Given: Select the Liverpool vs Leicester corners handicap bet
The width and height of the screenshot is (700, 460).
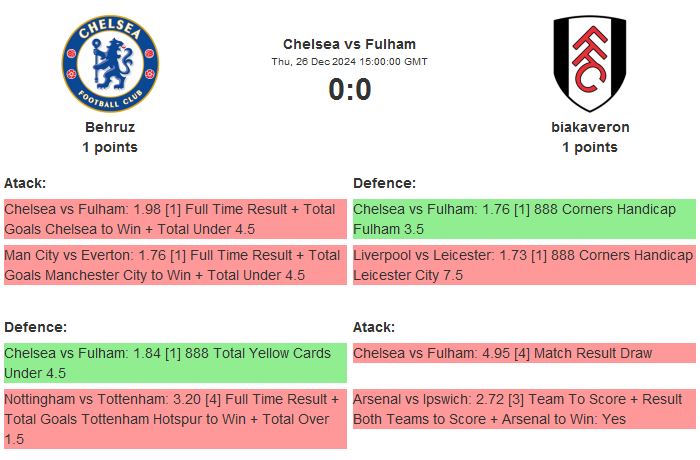Looking at the screenshot, I should [523, 265].
